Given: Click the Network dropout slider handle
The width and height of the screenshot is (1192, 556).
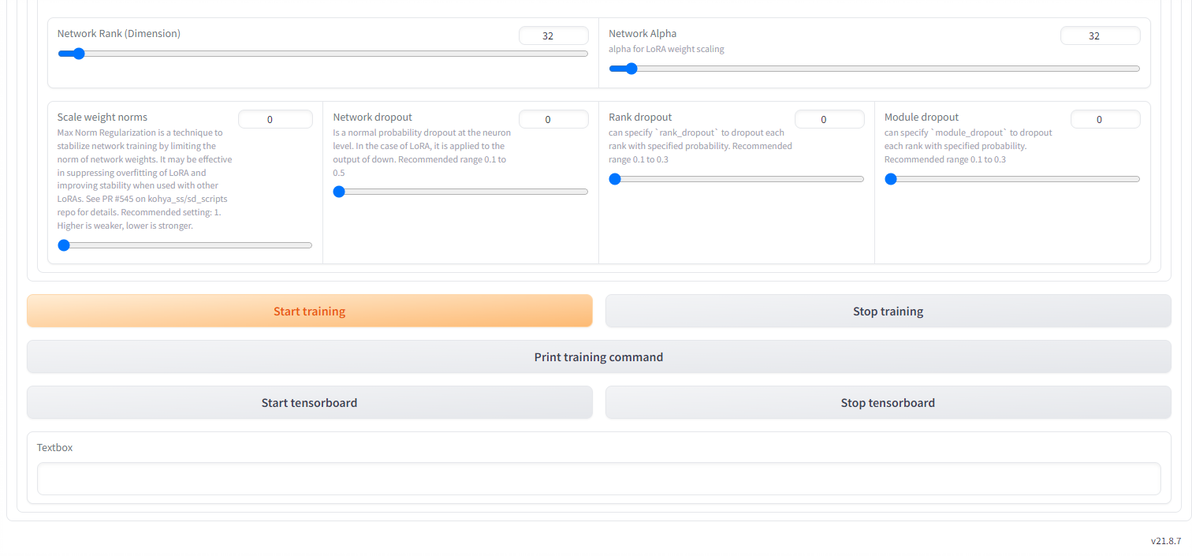Looking at the screenshot, I should (x=339, y=192).
